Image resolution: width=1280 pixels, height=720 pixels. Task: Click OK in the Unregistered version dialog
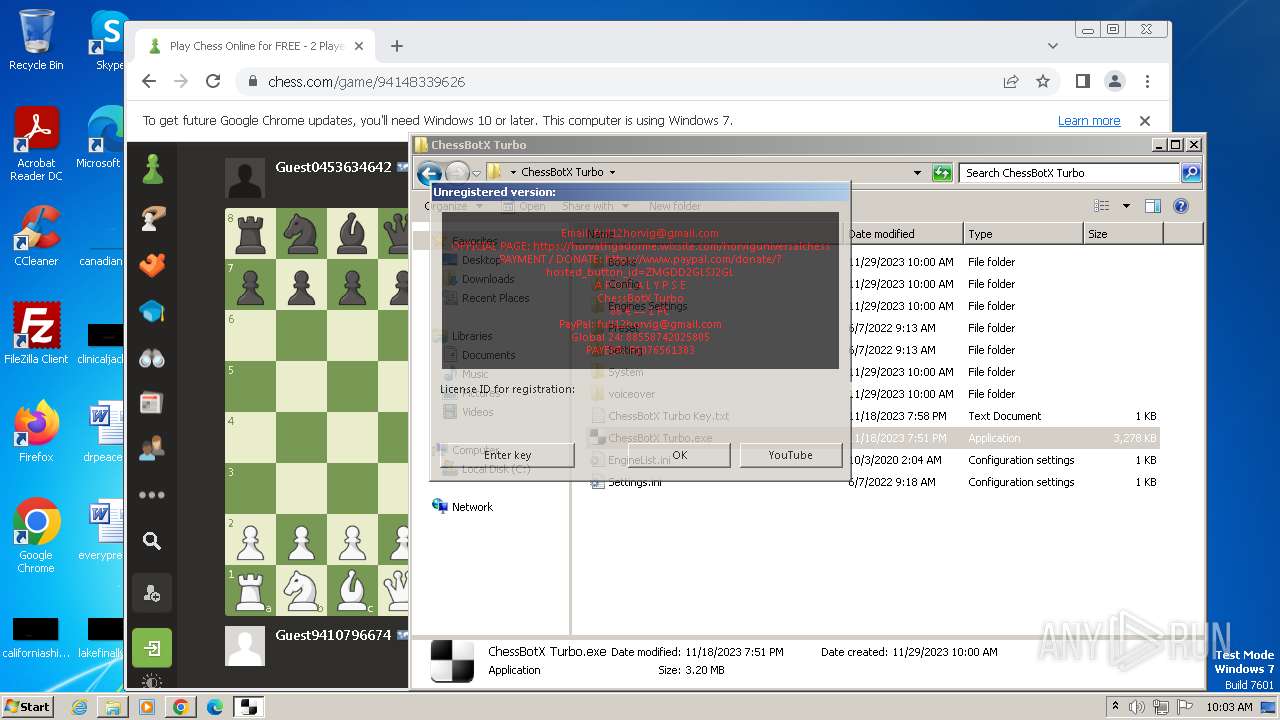click(680, 455)
